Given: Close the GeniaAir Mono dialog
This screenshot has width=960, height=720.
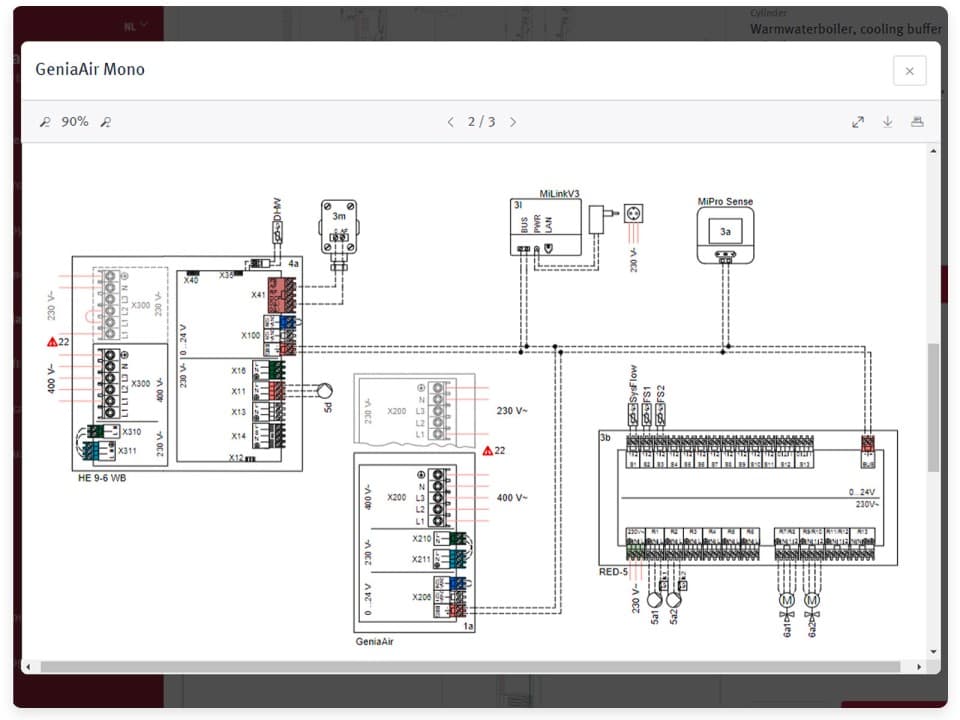Looking at the screenshot, I should tap(909, 71).
